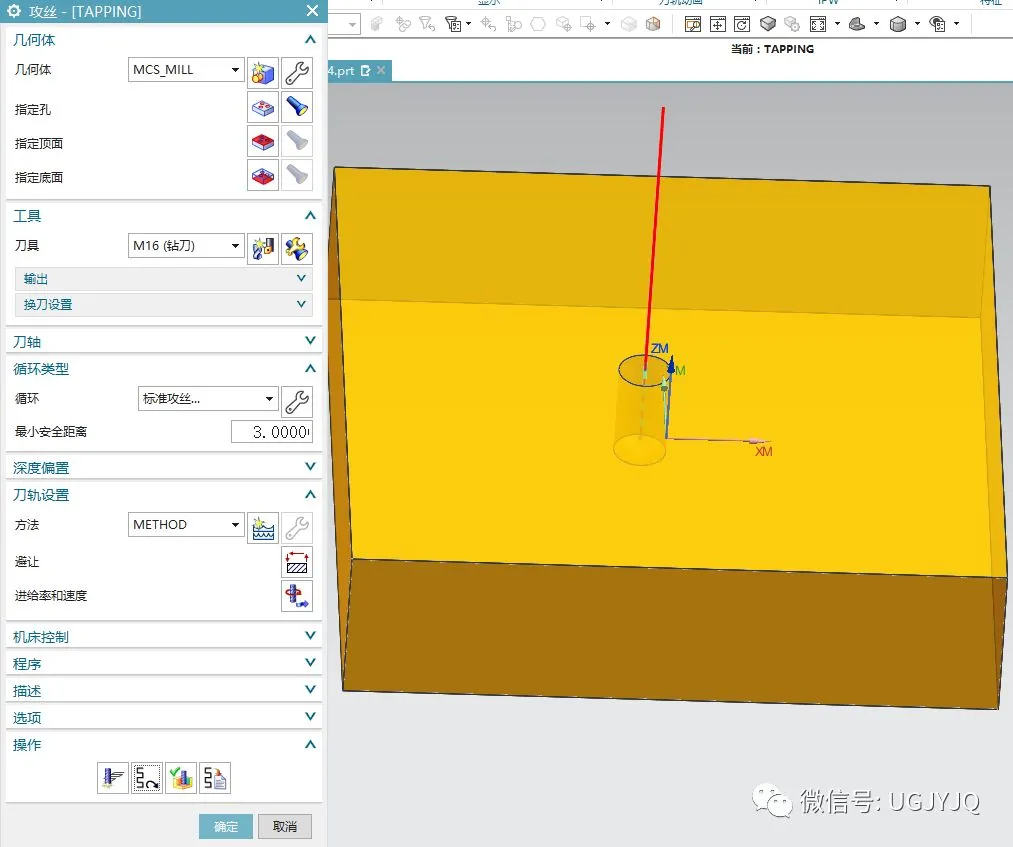Screen dimensions: 1013x847
Task: Confirm the dialog with 确定
Action: click(225, 826)
